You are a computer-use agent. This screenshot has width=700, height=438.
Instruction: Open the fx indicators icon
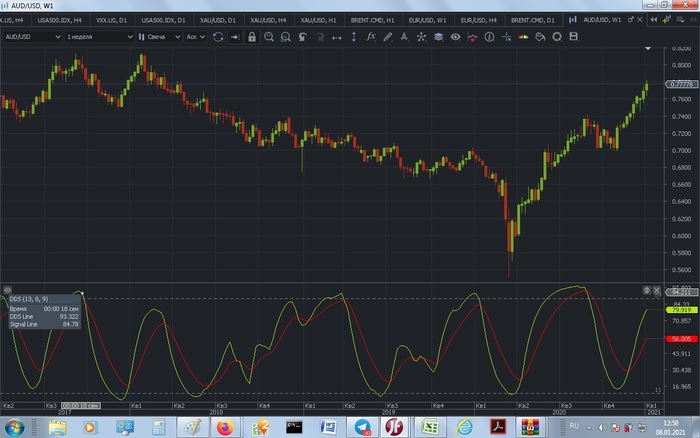pos(371,37)
